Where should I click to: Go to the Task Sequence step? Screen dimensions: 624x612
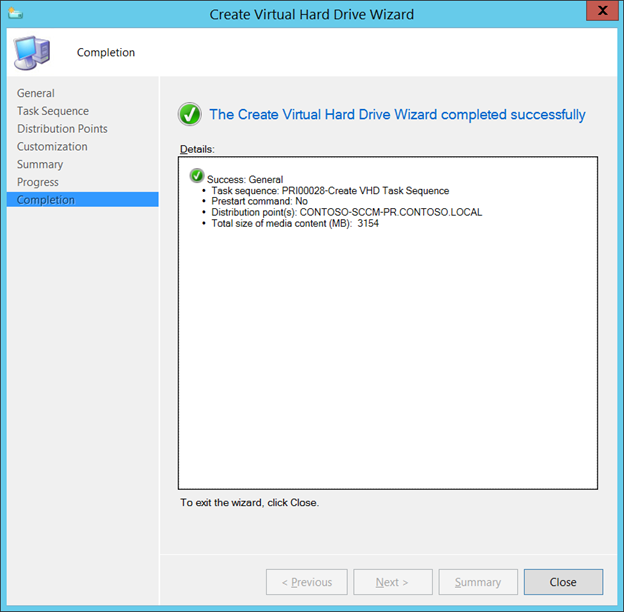[x=53, y=111]
